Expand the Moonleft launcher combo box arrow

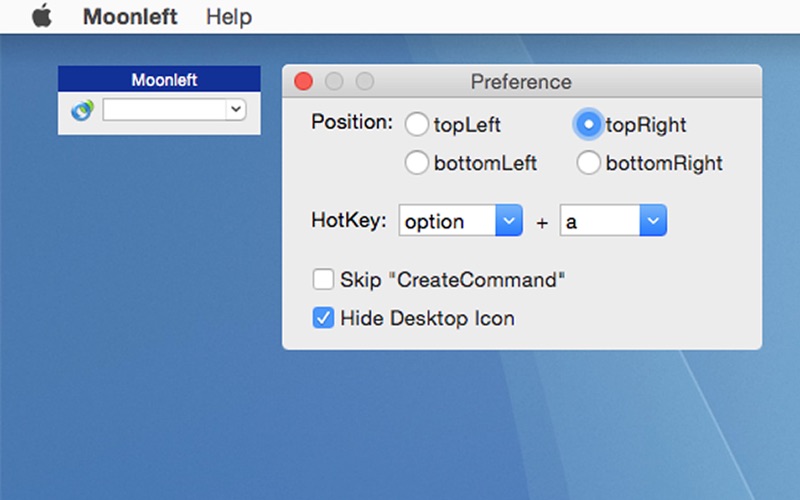(x=236, y=109)
